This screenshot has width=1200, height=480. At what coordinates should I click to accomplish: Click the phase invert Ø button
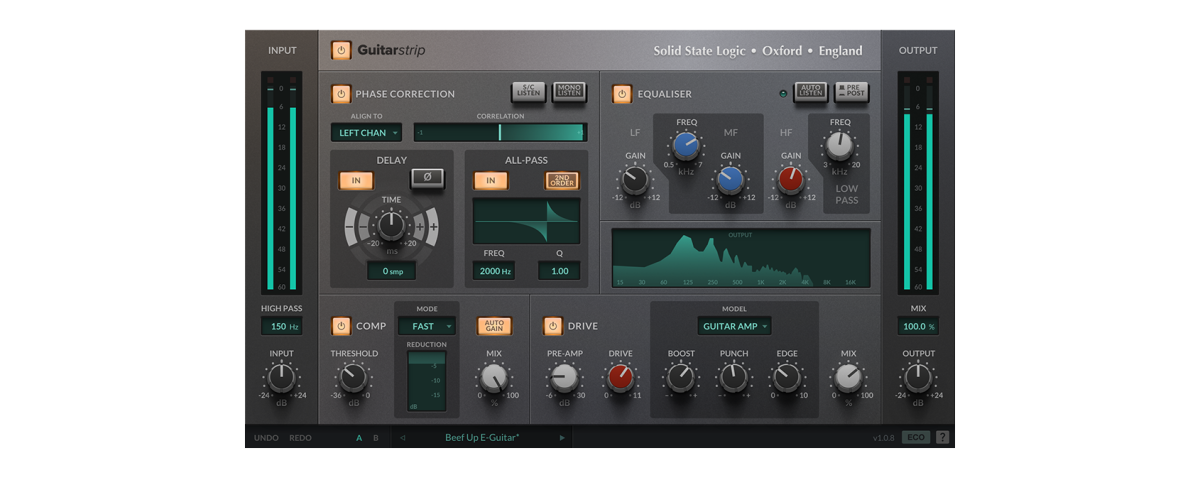tap(427, 179)
